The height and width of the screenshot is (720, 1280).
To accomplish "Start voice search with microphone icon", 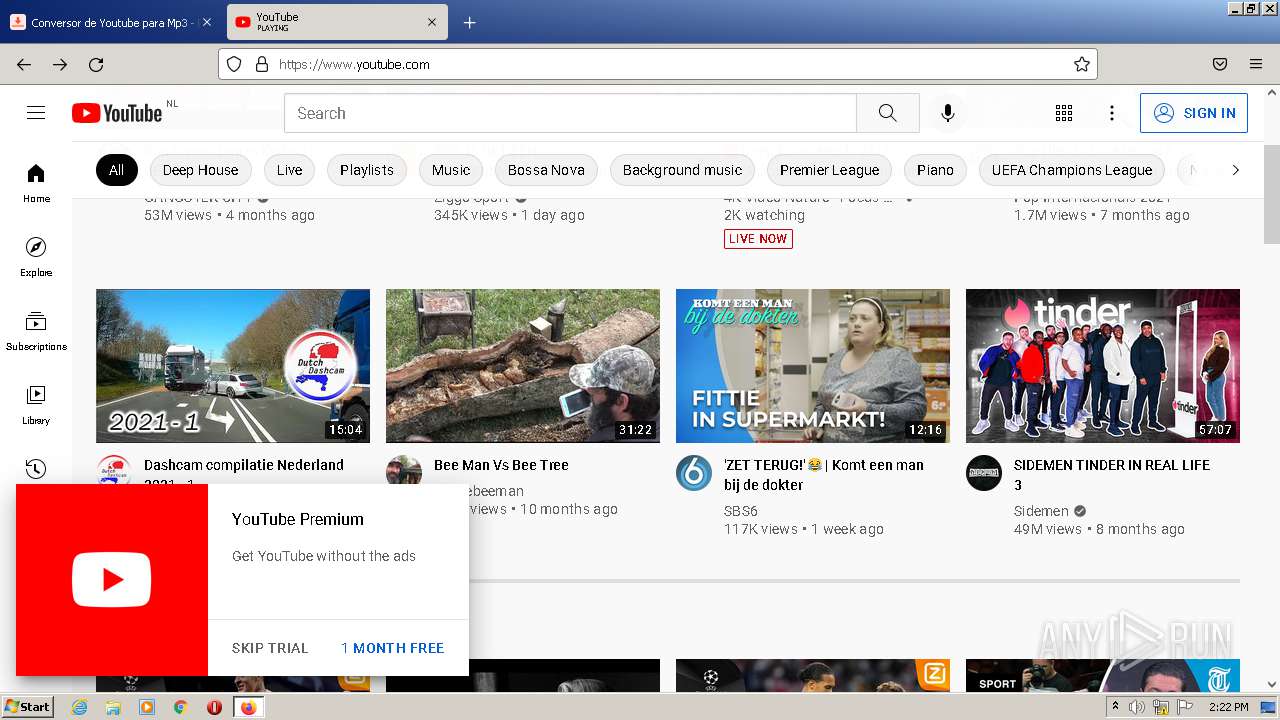I will tap(948, 113).
